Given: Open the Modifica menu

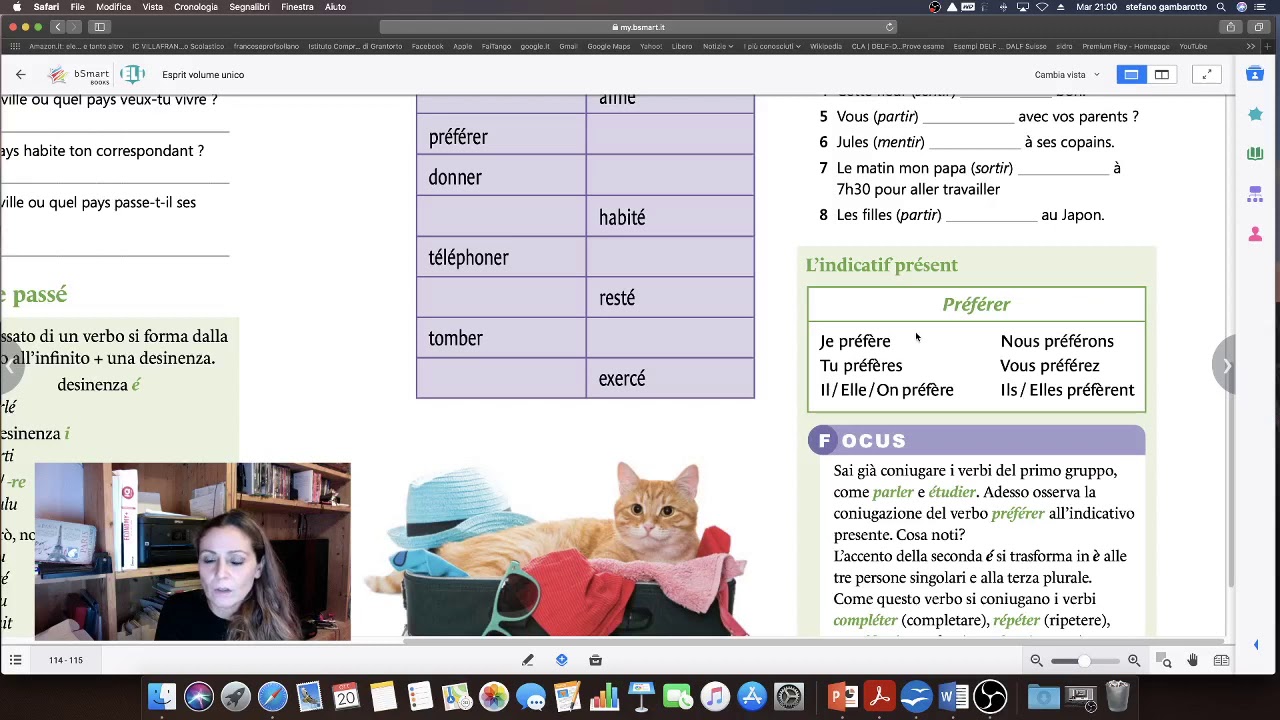Looking at the screenshot, I should [113, 7].
